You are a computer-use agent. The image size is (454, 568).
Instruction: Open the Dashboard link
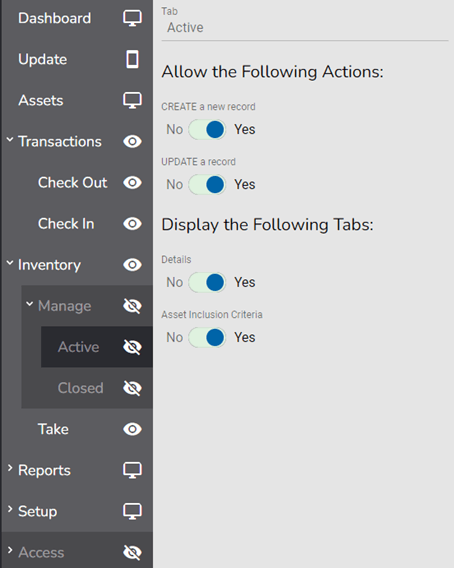coord(54,18)
